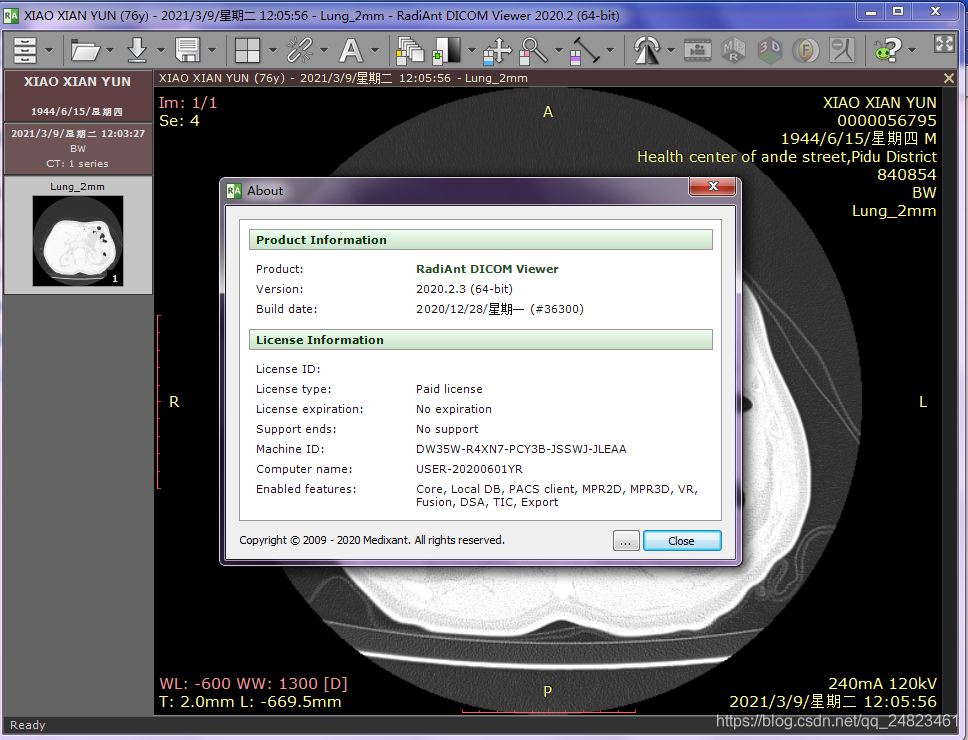The height and width of the screenshot is (740, 968).
Task: Click the ellipsis button in About dialog
Action: click(626, 541)
